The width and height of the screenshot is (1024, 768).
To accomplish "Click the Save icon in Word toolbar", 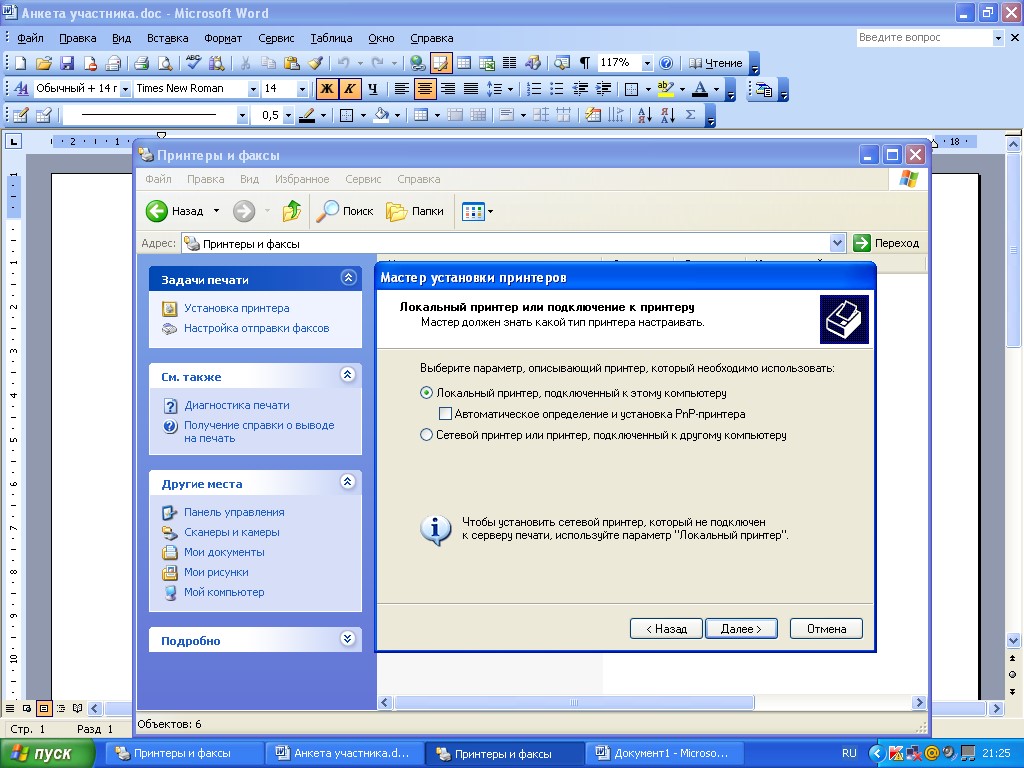I will click(x=67, y=63).
